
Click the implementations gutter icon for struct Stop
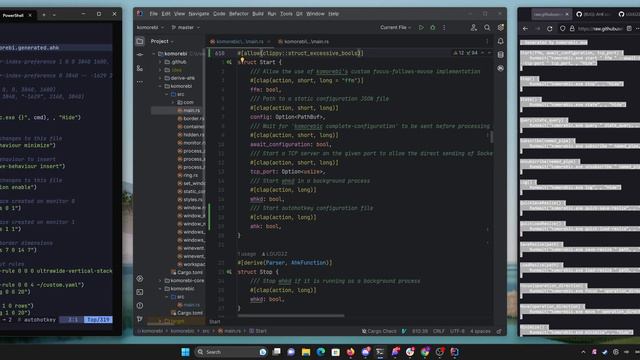pyautogui.click(x=229, y=272)
